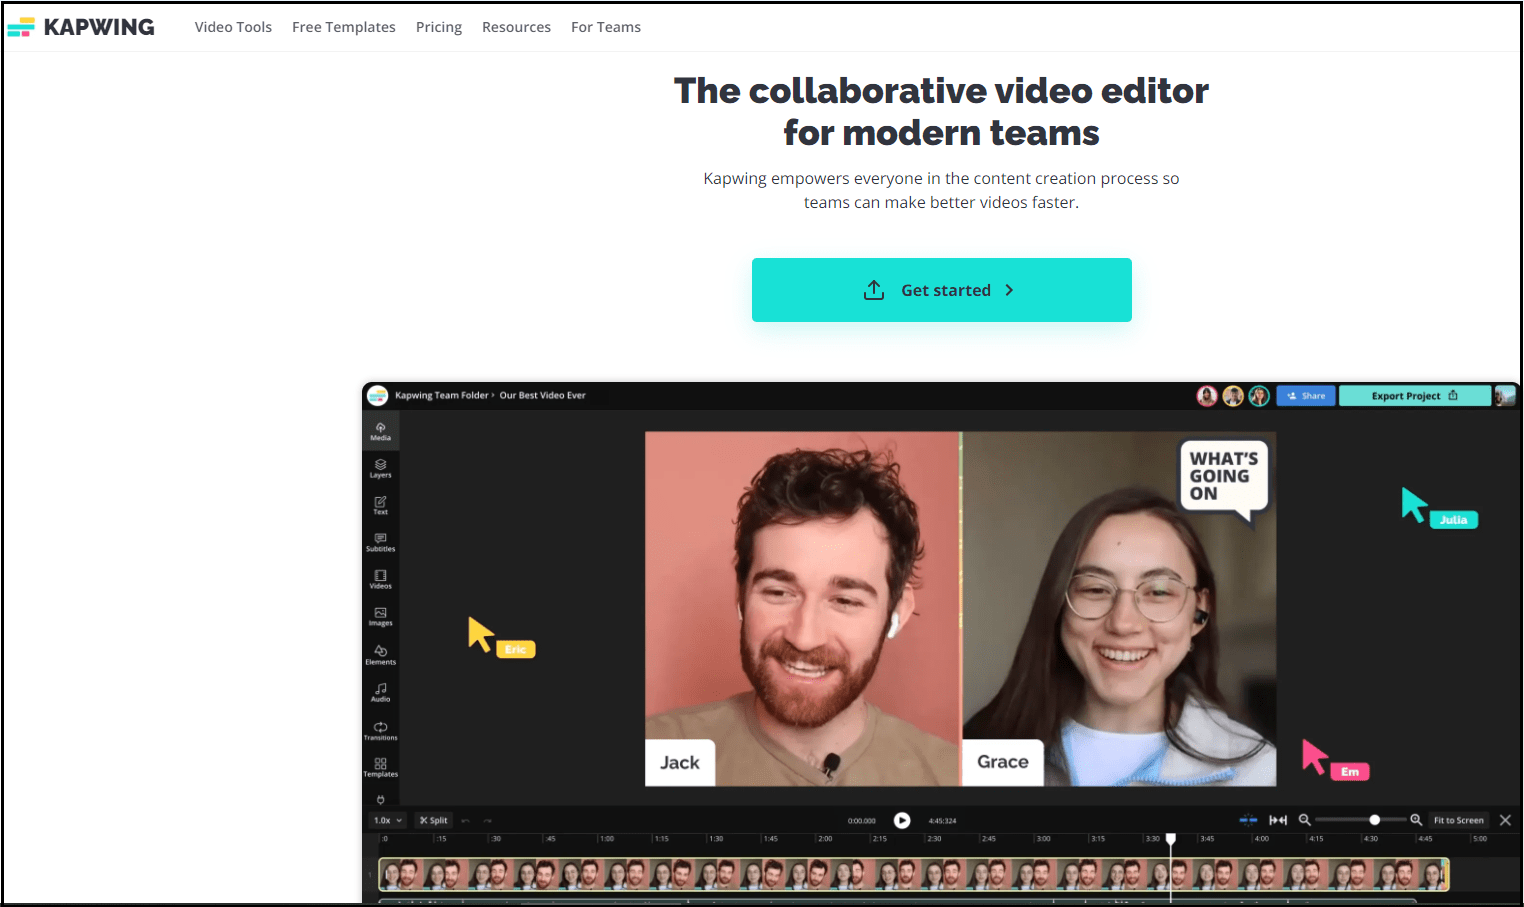Select the Elements icon in sidebar
This screenshot has height=907, width=1524.
point(380,654)
